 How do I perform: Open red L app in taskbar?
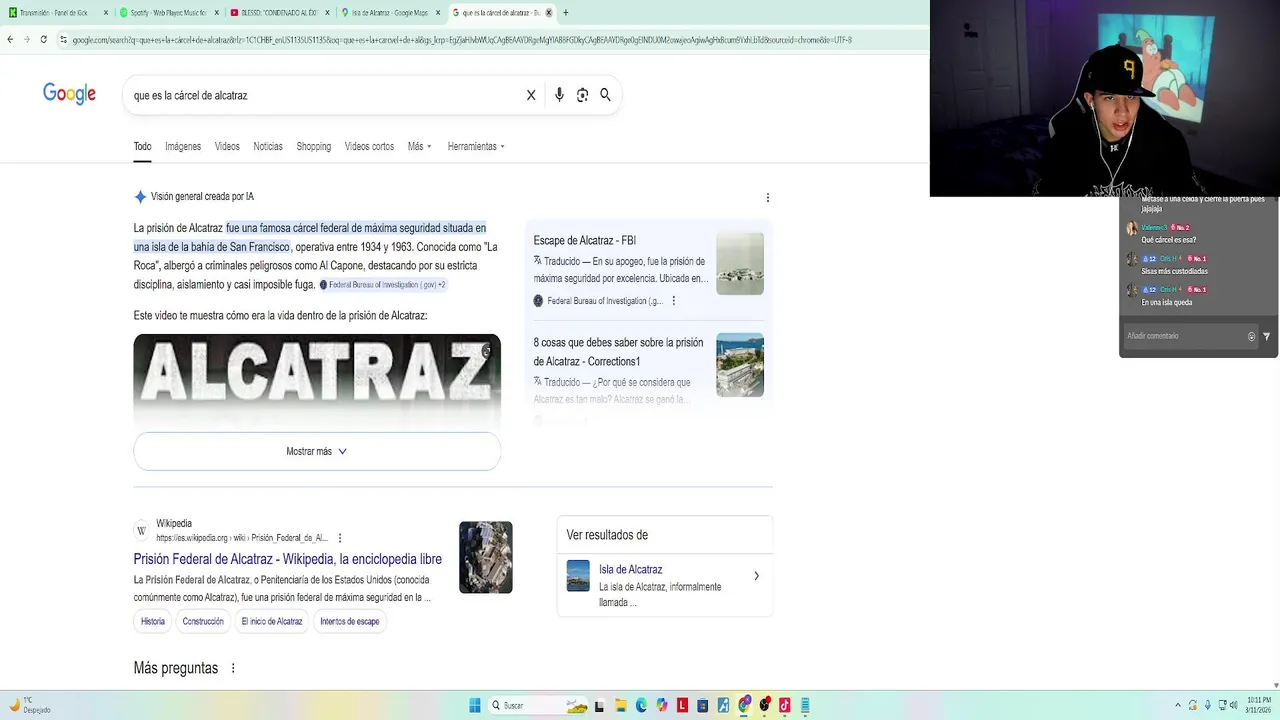tap(682, 705)
